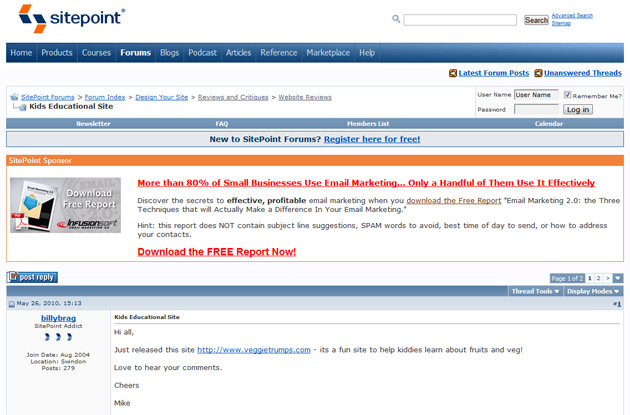The image size is (630, 415).
Task: Click the Unanswered Threads icon
Action: tap(538, 73)
